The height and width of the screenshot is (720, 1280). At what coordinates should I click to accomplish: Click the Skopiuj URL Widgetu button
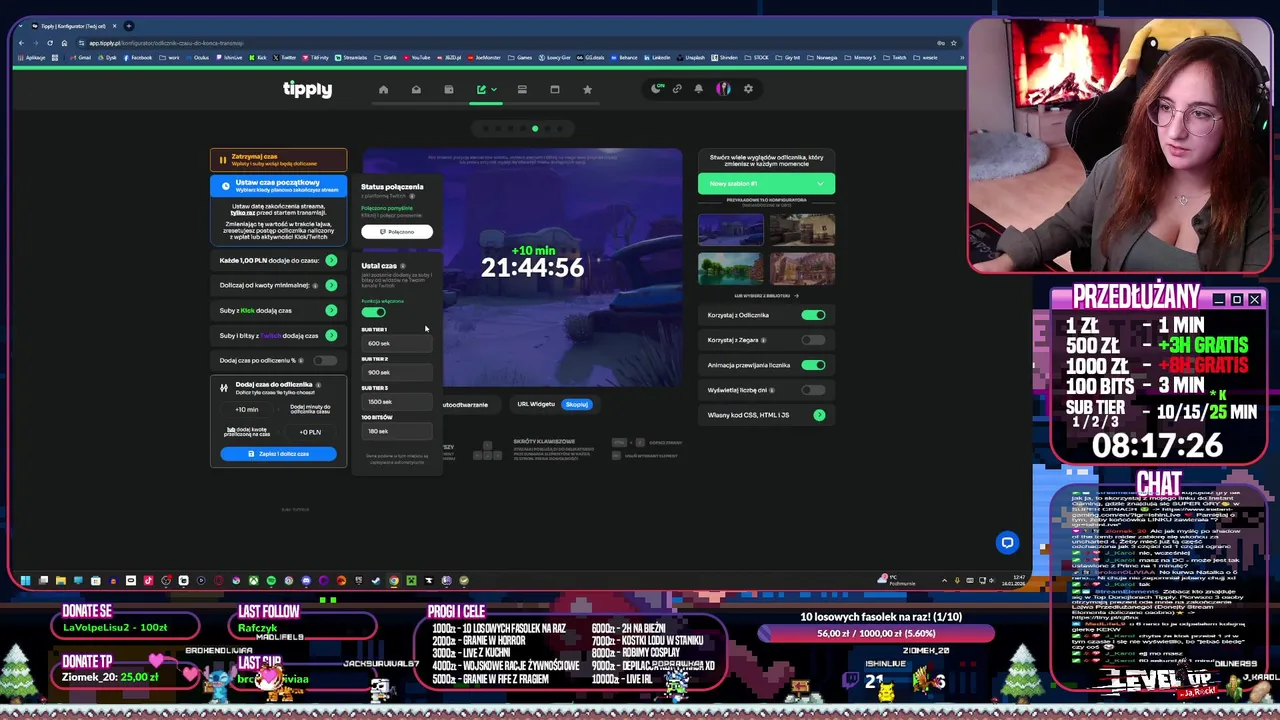577,404
